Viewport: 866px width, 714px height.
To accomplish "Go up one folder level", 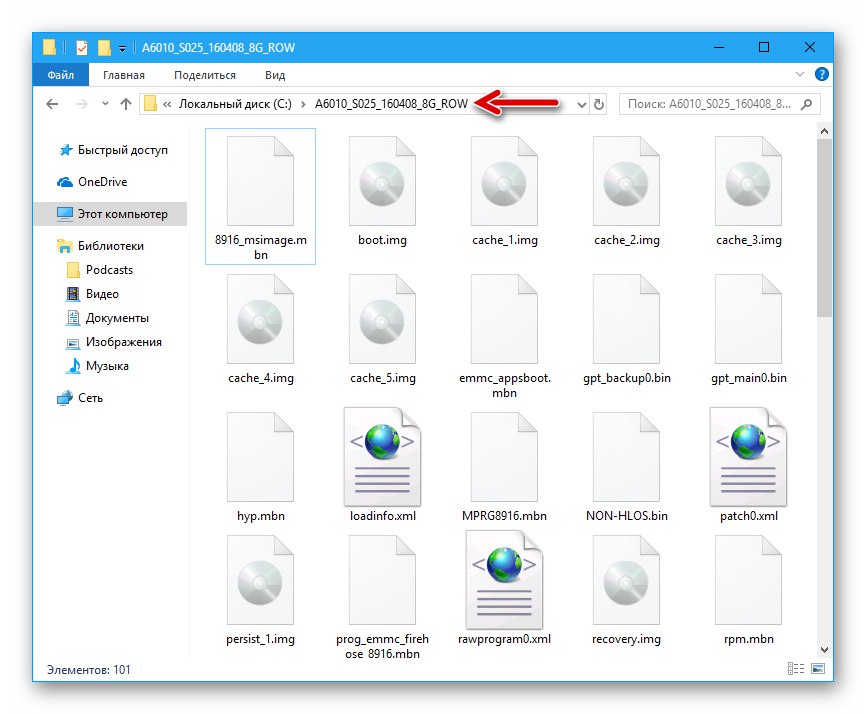I will click(x=126, y=104).
